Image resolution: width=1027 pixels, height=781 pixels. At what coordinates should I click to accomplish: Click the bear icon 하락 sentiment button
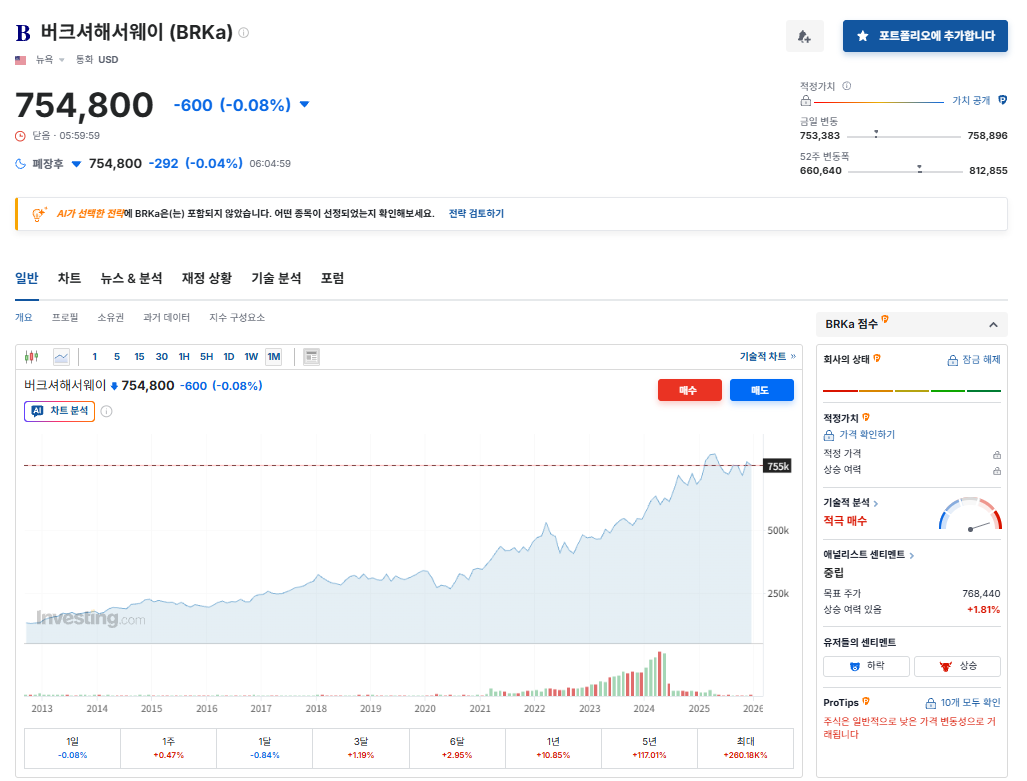tap(866, 666)
